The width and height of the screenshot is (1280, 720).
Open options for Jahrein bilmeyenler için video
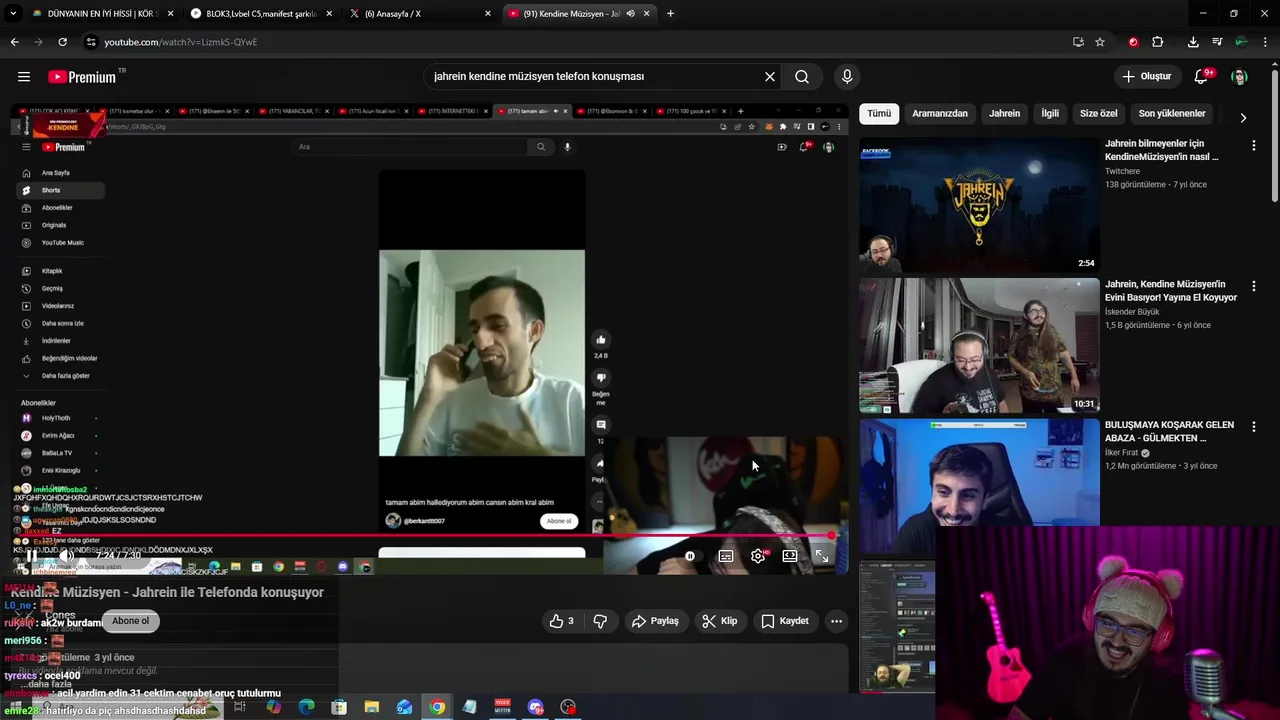1253,146
